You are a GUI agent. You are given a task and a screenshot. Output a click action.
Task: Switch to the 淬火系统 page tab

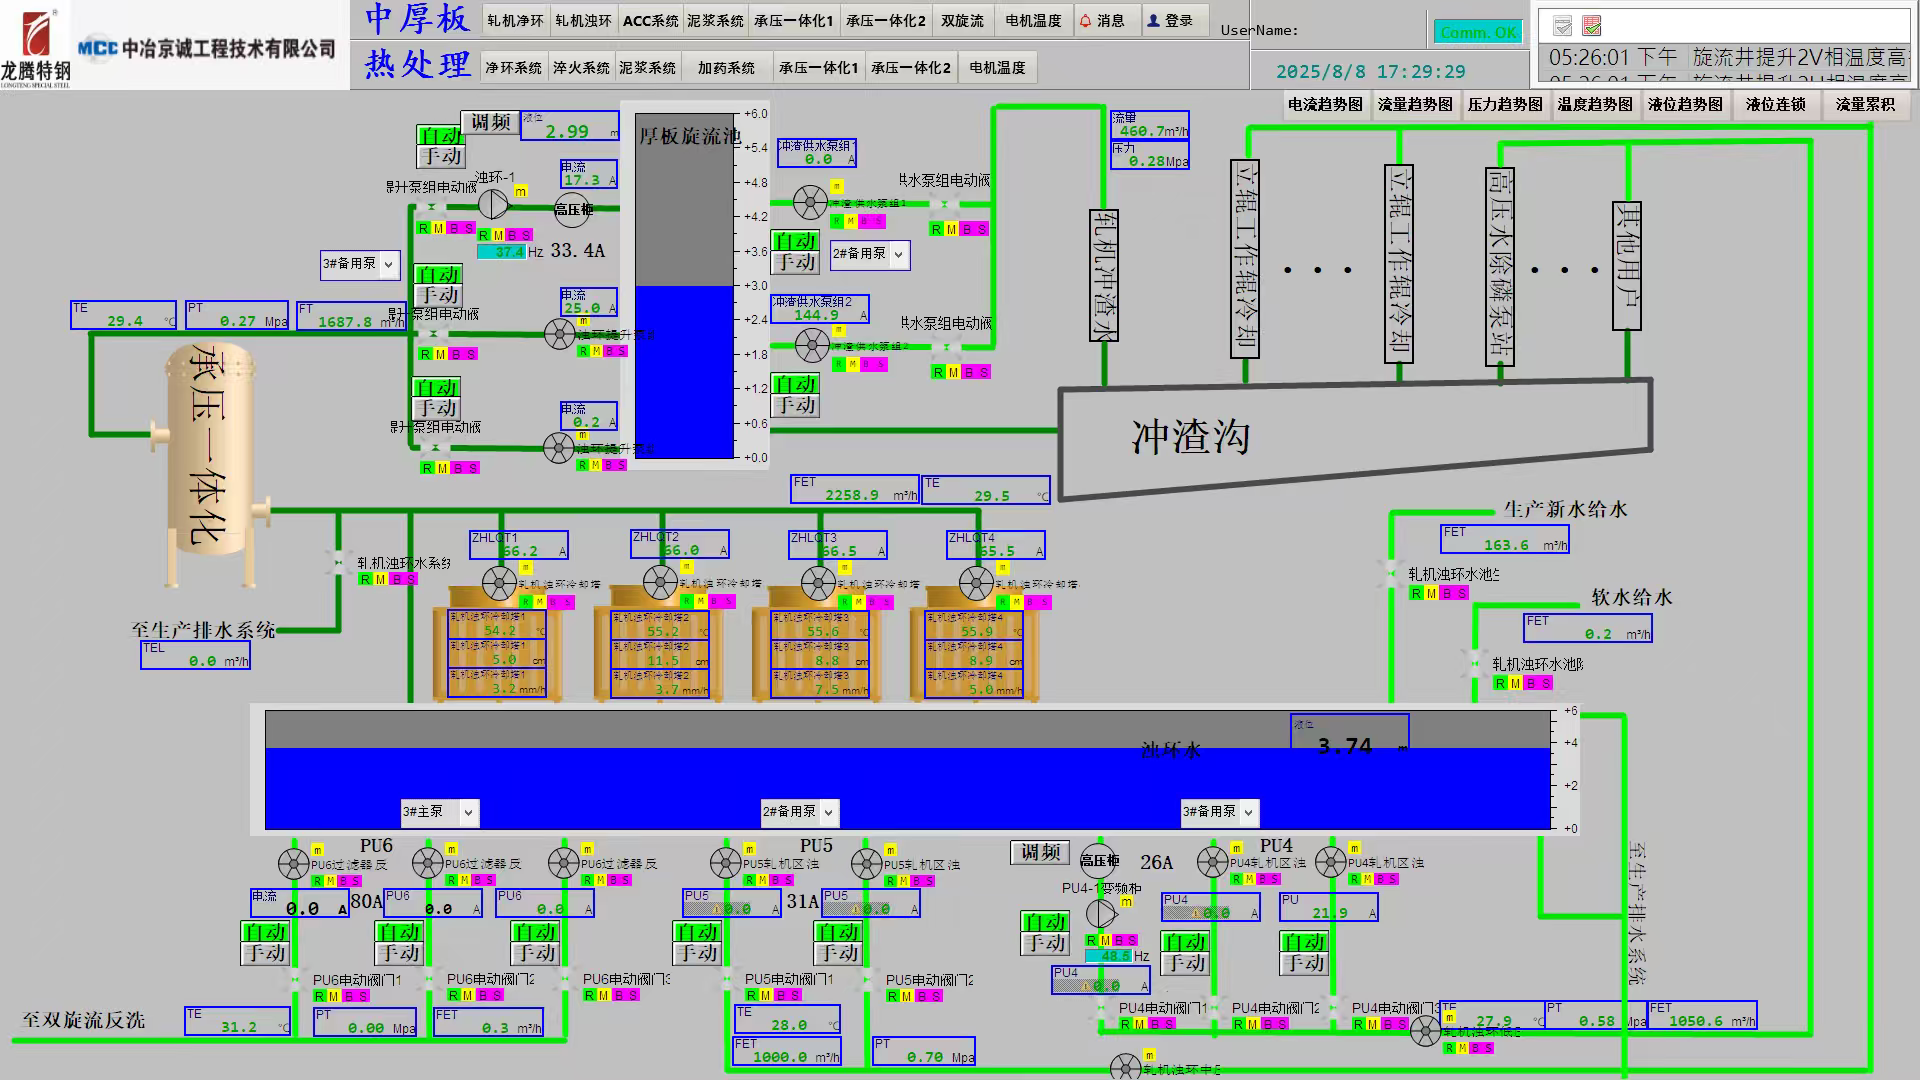pos(581,68)
